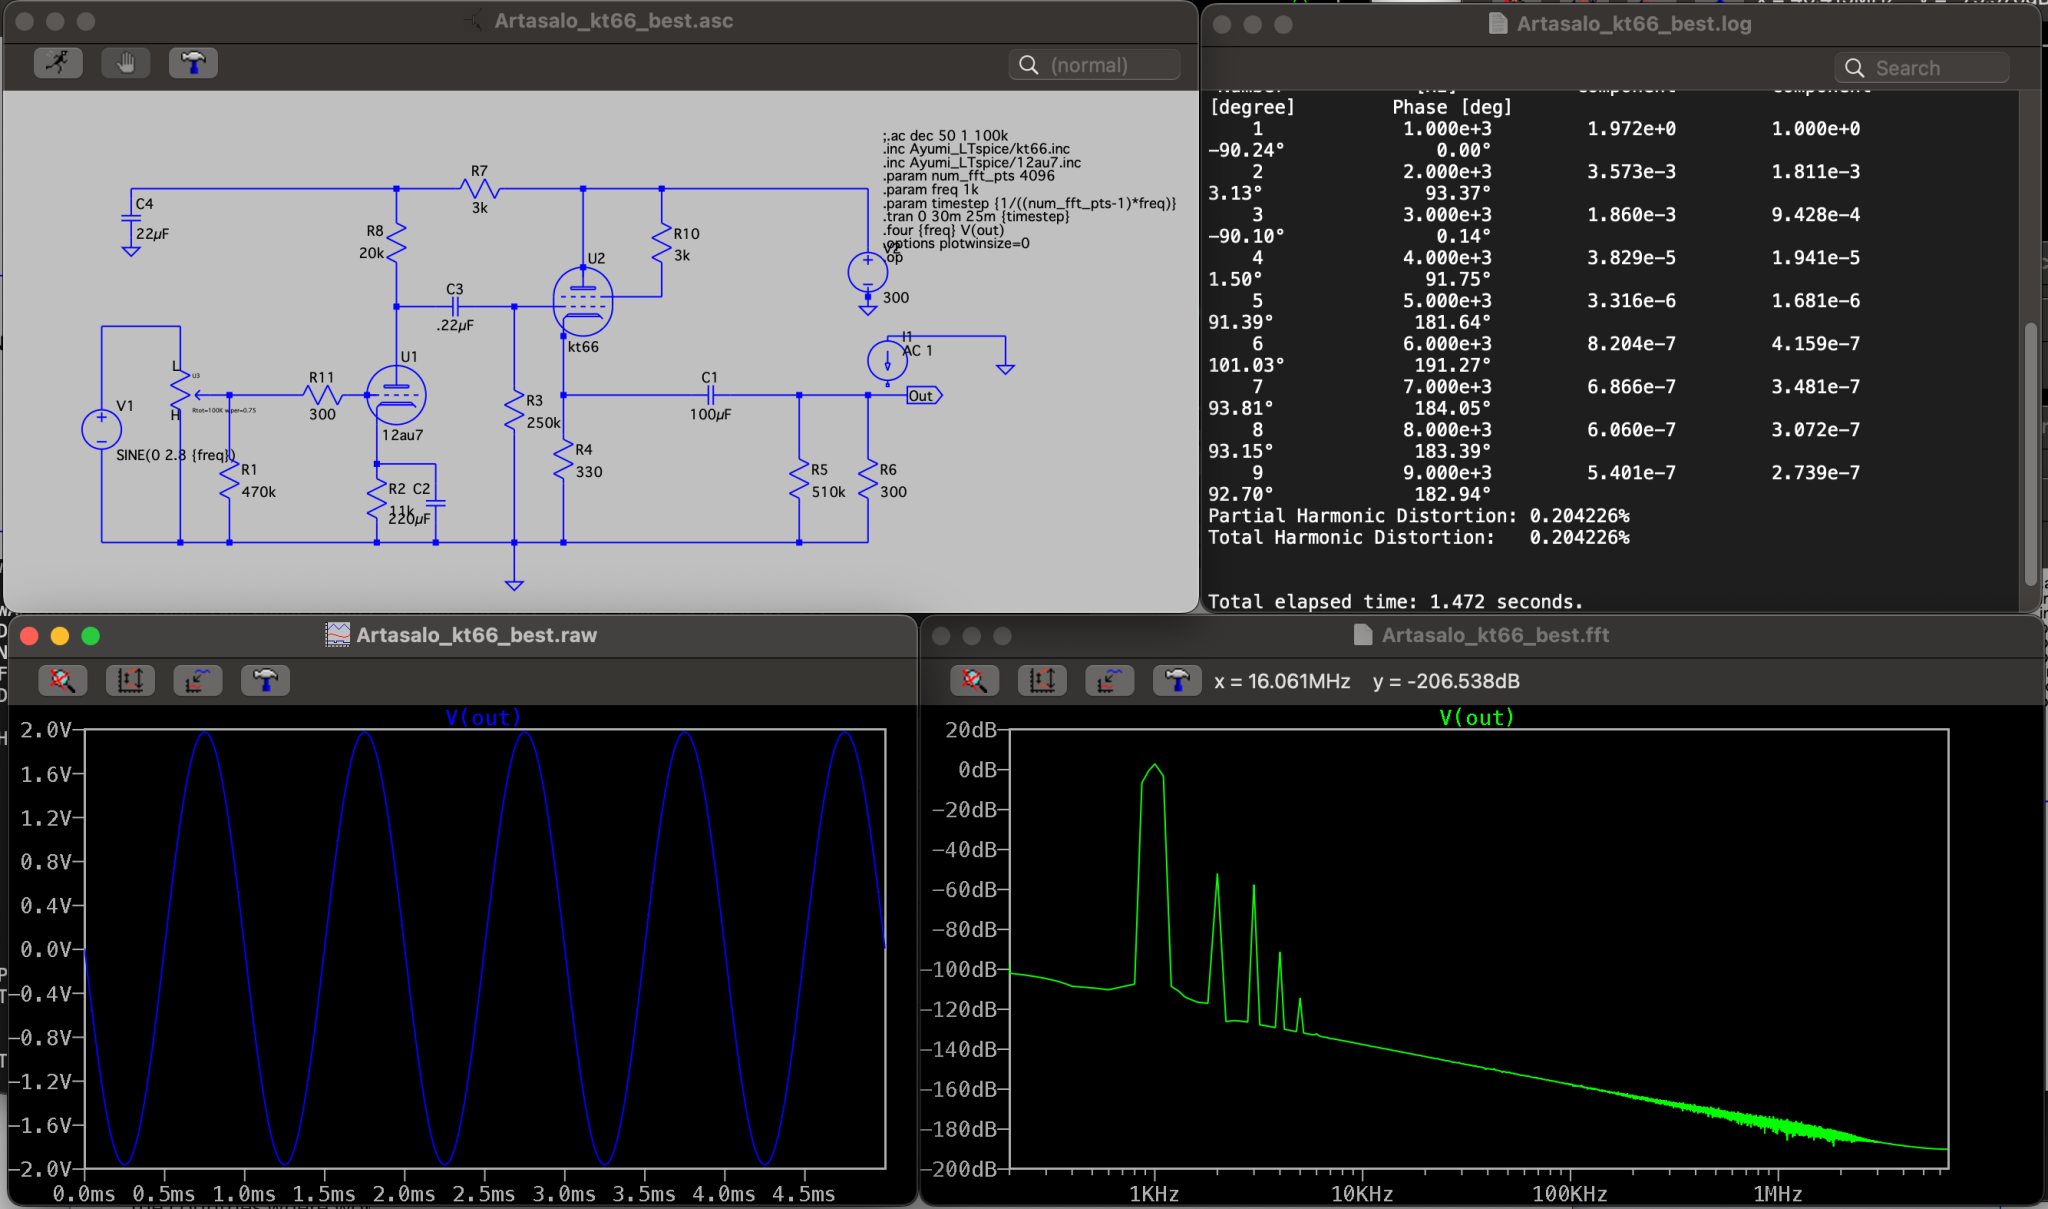Select resistor R3 250k symbol
2048x1209 pixels.
coord(514,411)
